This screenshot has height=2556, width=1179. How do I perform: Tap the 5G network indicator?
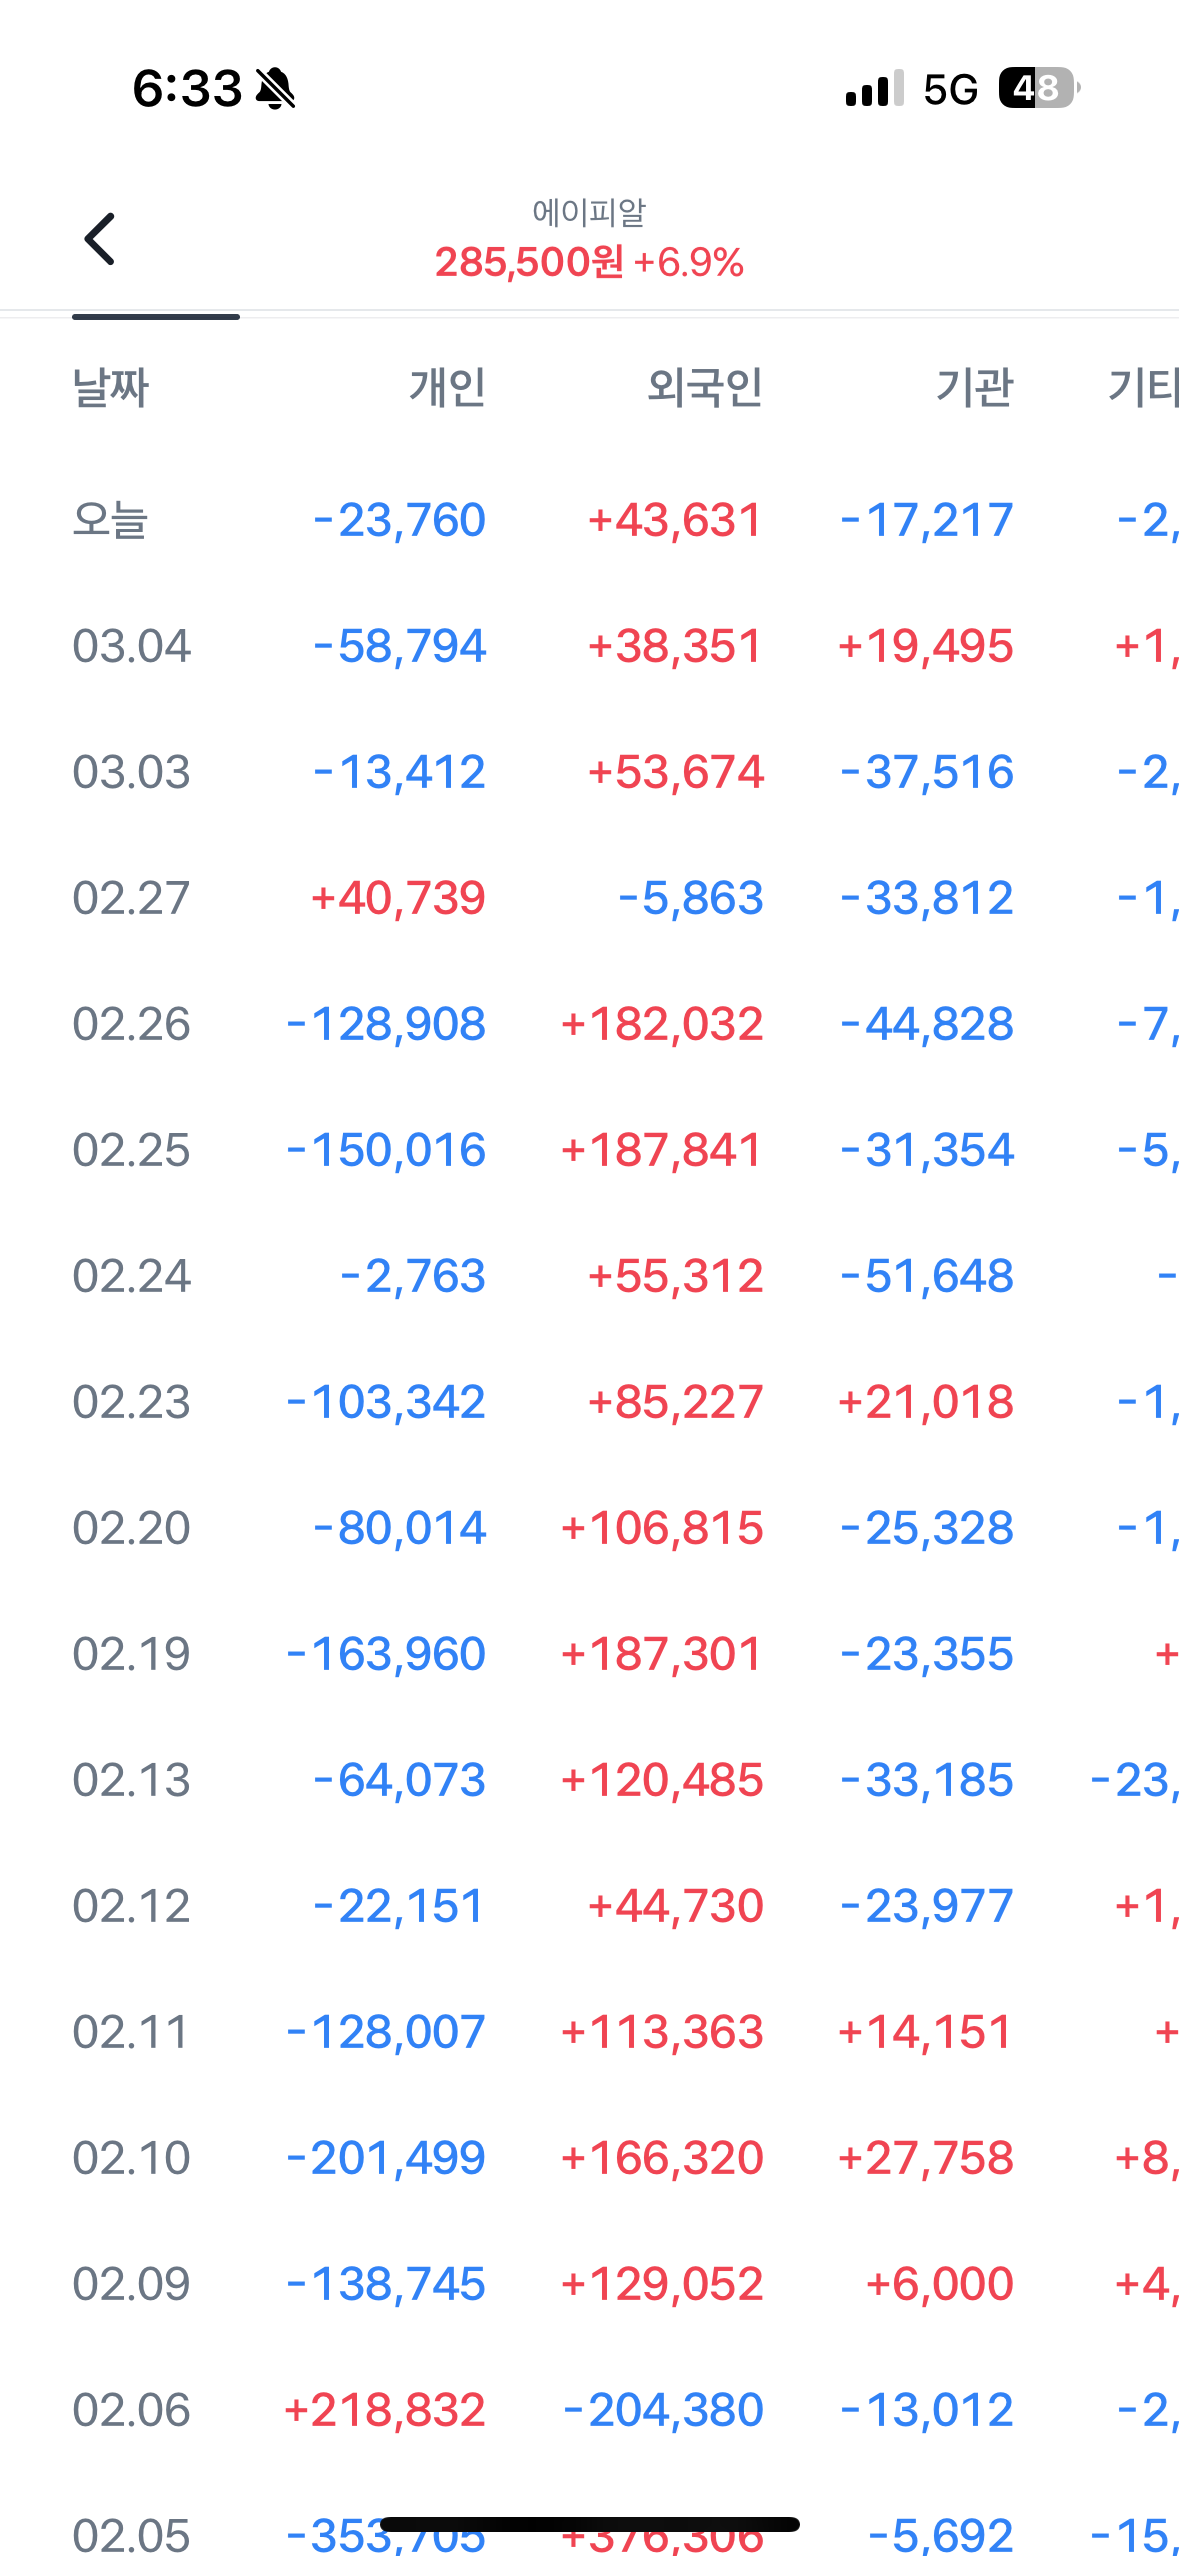coord(950,90)
